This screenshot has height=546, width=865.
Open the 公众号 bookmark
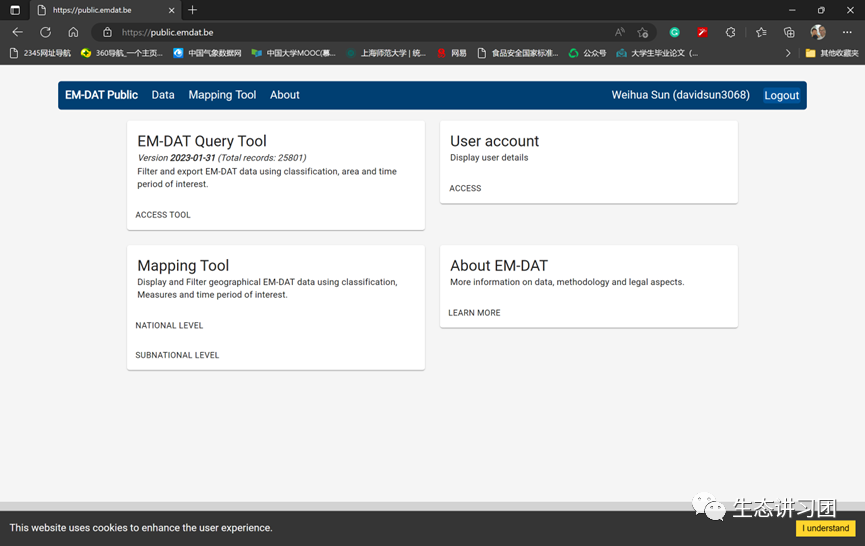[588, 53]
